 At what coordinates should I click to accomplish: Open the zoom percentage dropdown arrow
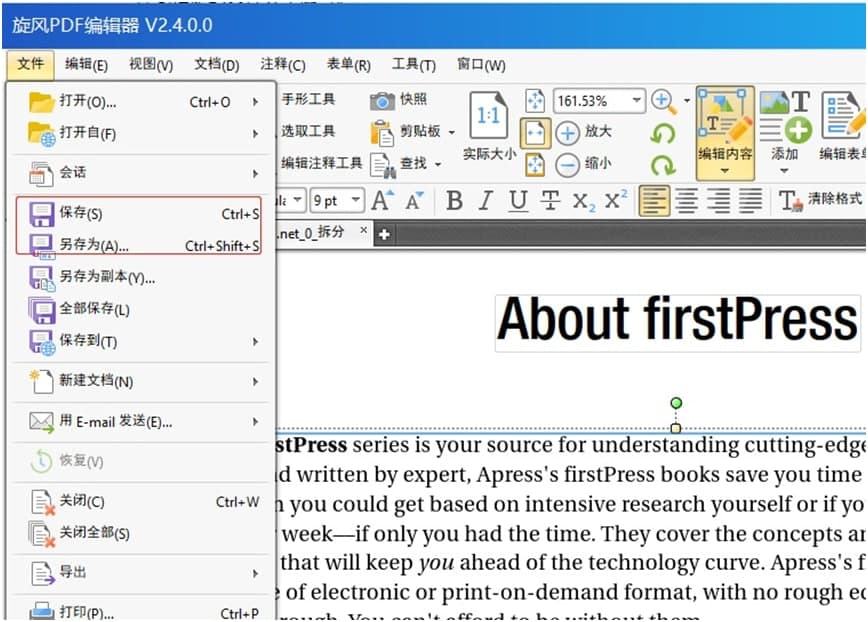pos(637,101)
